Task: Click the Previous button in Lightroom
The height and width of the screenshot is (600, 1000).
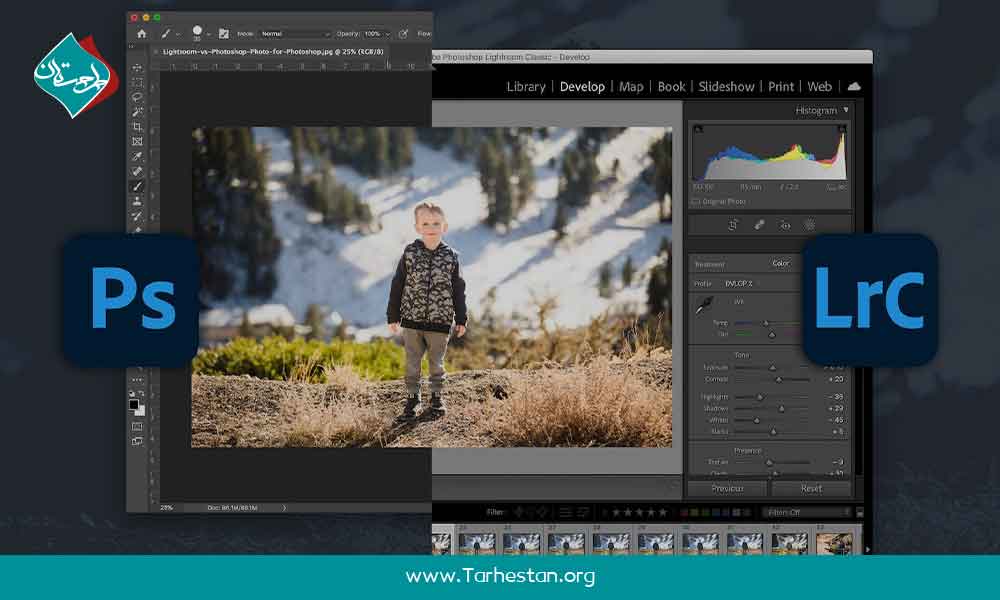Action: [727, 488]
